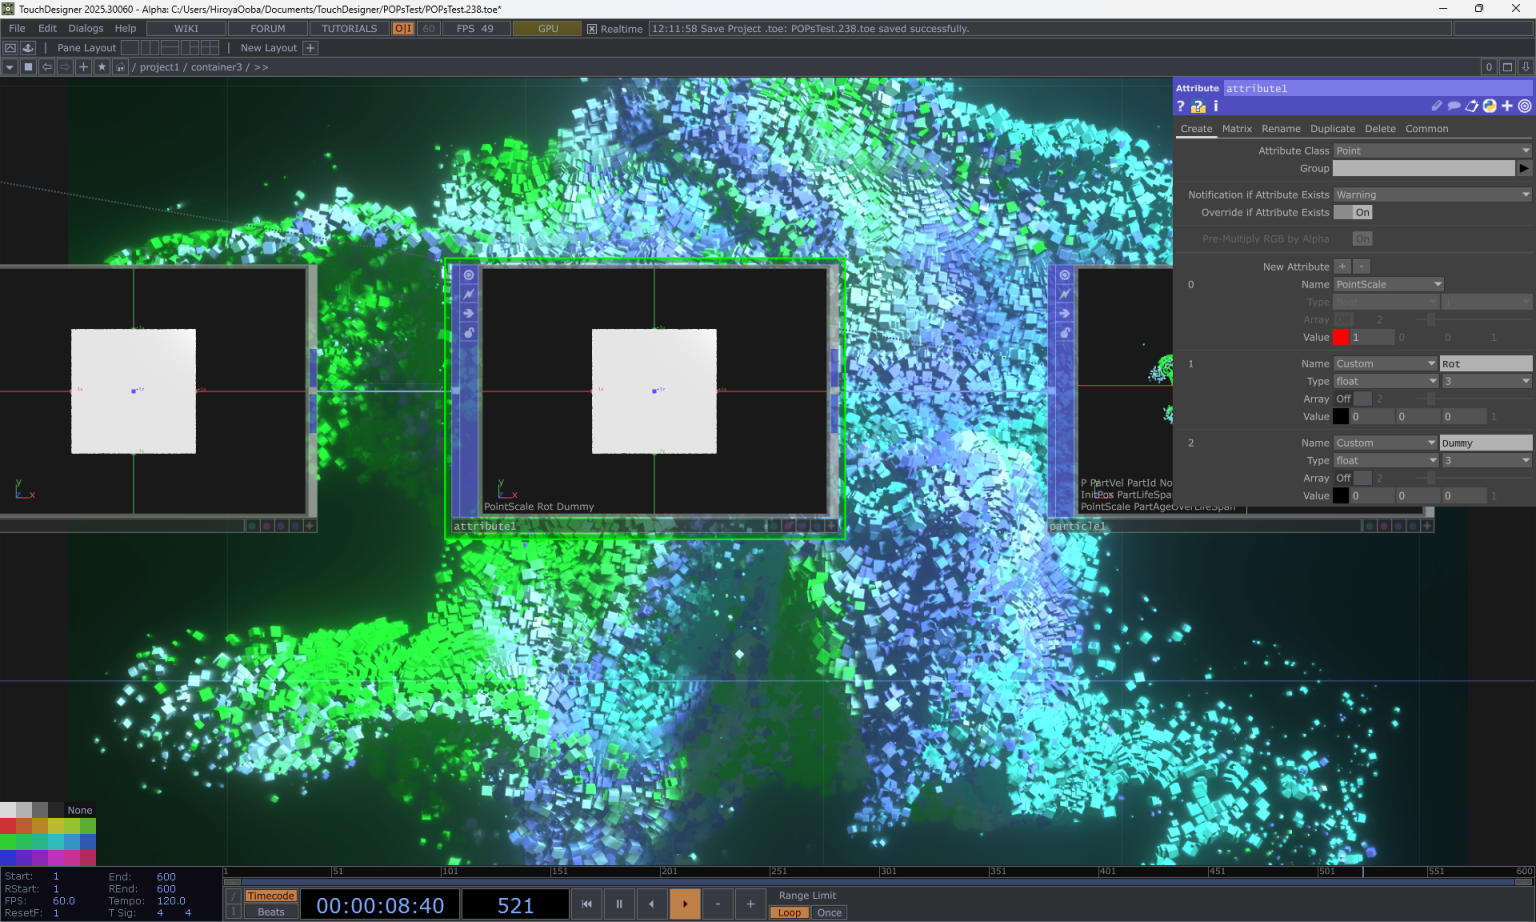1536x922 pixels.
Task: Turn off Override if Attribute Exists
Action: tap(1353, 212)
